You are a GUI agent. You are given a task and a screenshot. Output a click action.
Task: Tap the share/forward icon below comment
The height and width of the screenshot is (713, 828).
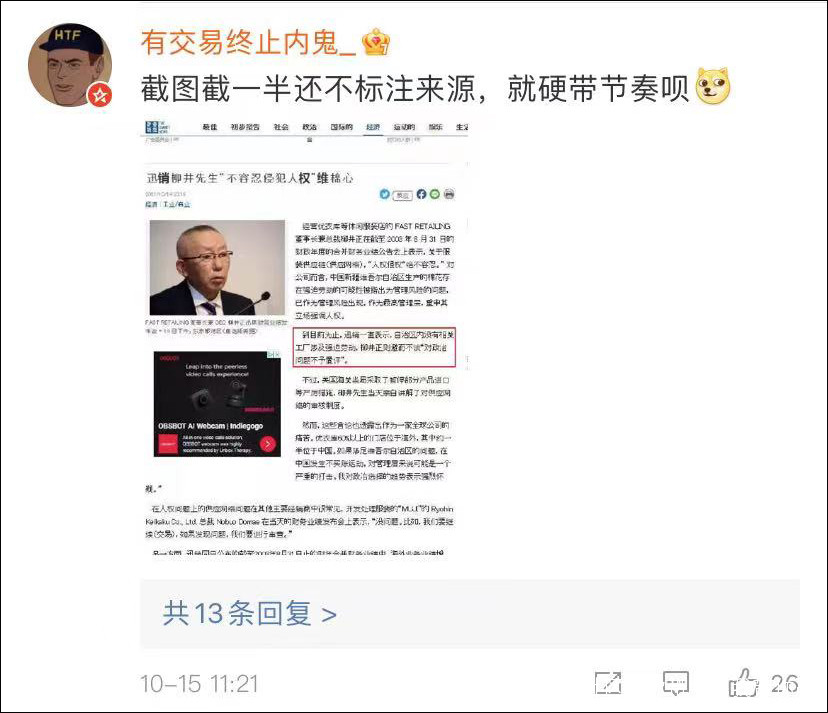(608, 683)
